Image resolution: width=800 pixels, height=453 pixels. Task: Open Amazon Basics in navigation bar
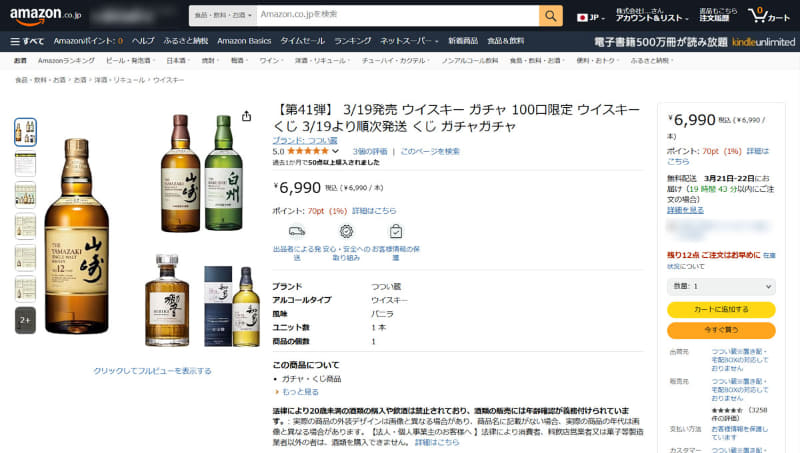(244, 41)
